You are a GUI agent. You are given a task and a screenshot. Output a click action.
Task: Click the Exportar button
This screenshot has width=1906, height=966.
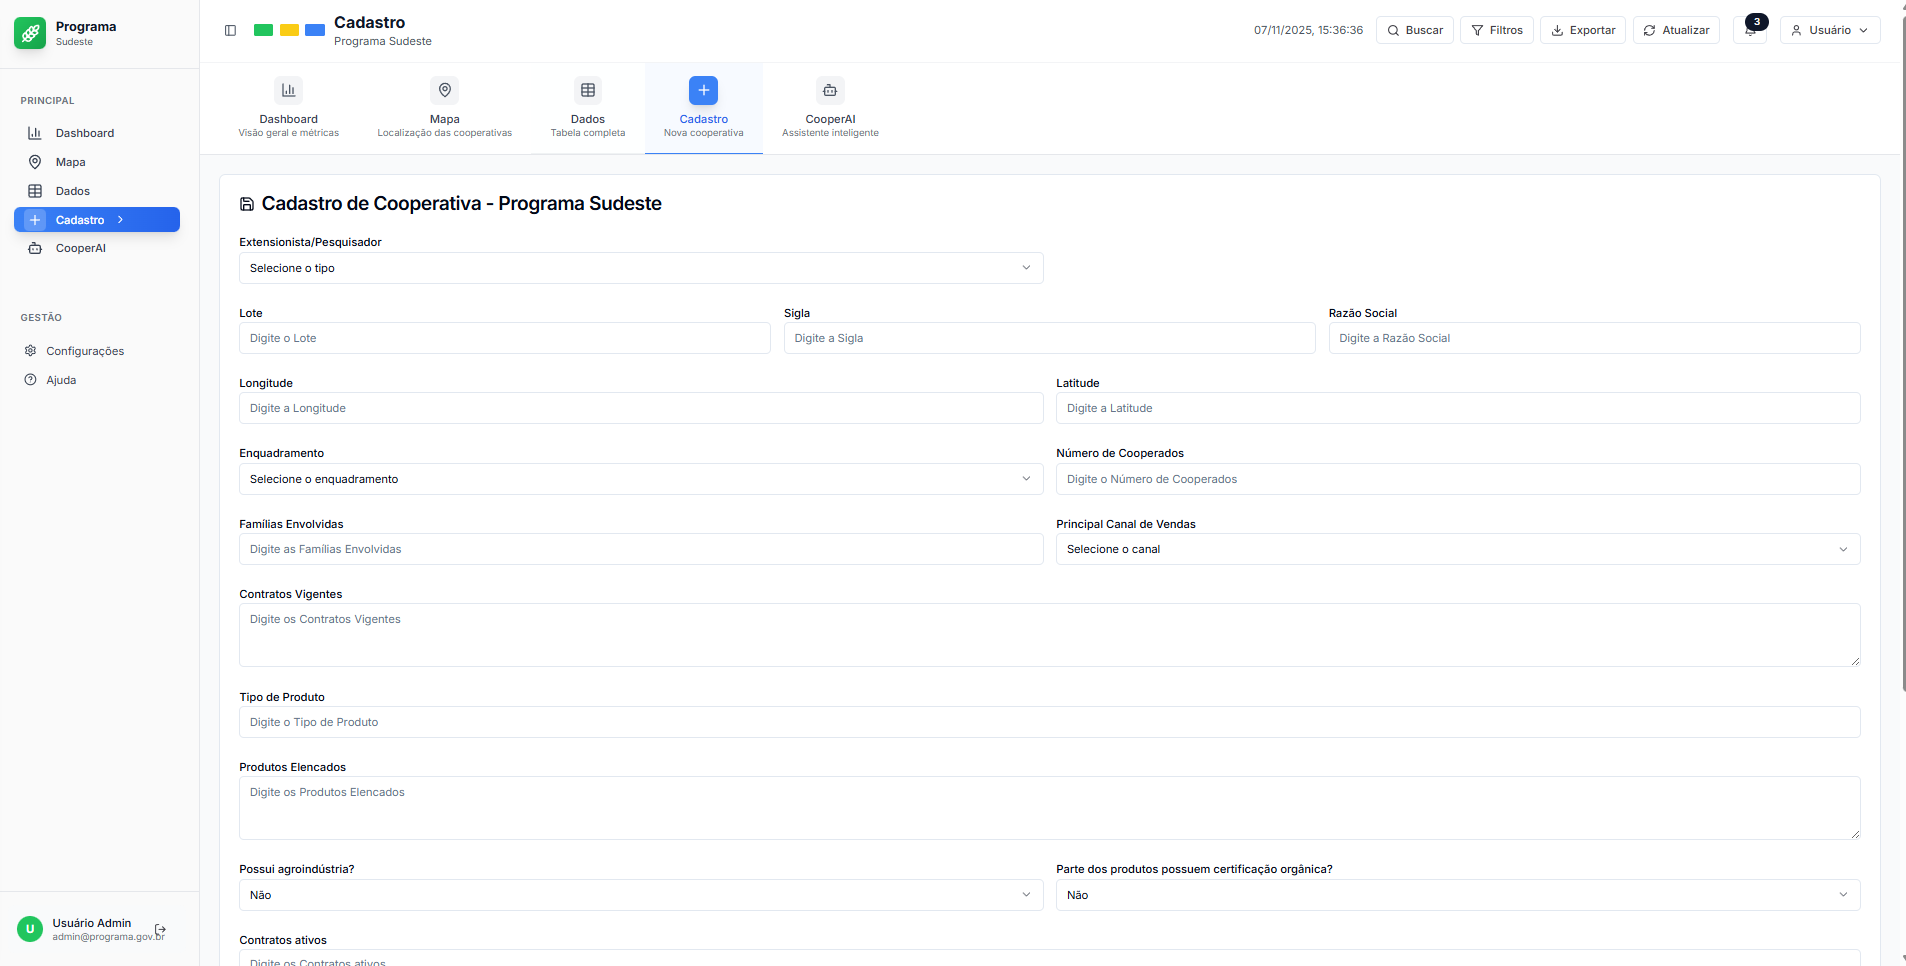[1582, 30]
